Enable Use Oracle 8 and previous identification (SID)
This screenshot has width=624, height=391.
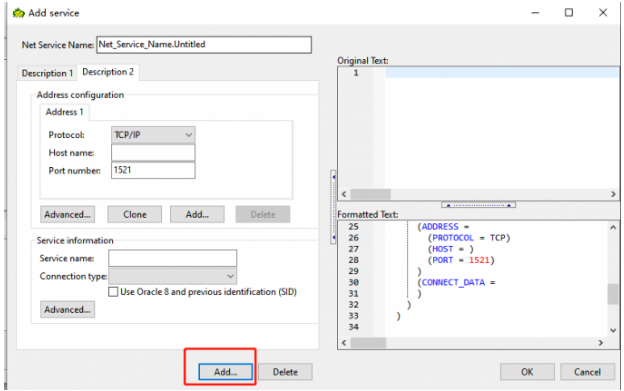pyautogui.click(x=113, y=292)
